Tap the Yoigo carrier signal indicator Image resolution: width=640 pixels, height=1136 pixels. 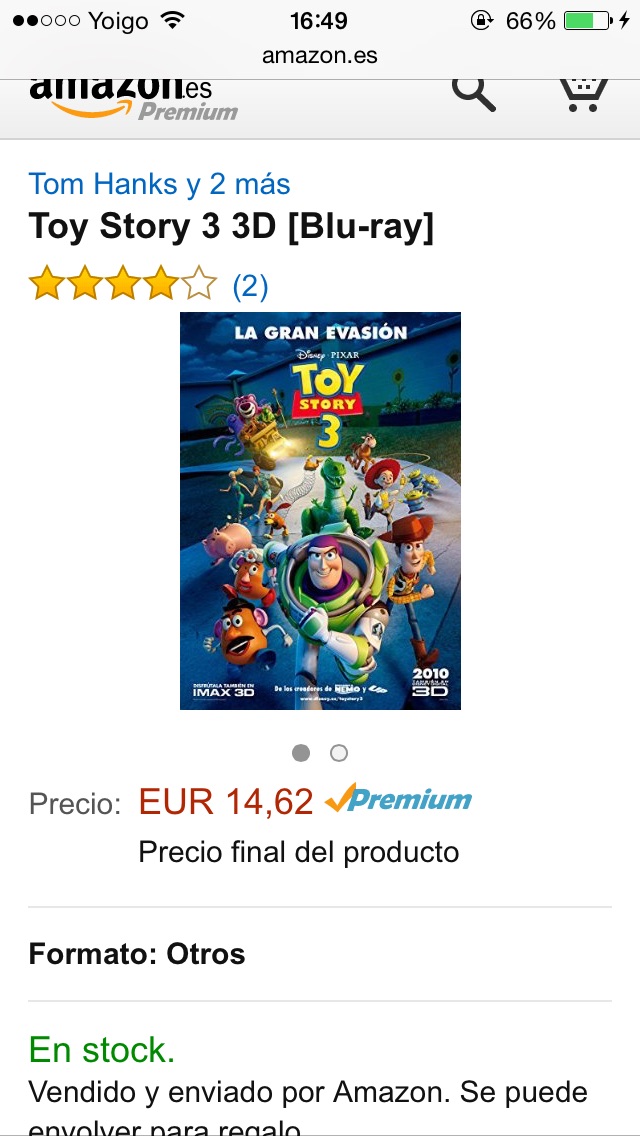tap(83, 21)
